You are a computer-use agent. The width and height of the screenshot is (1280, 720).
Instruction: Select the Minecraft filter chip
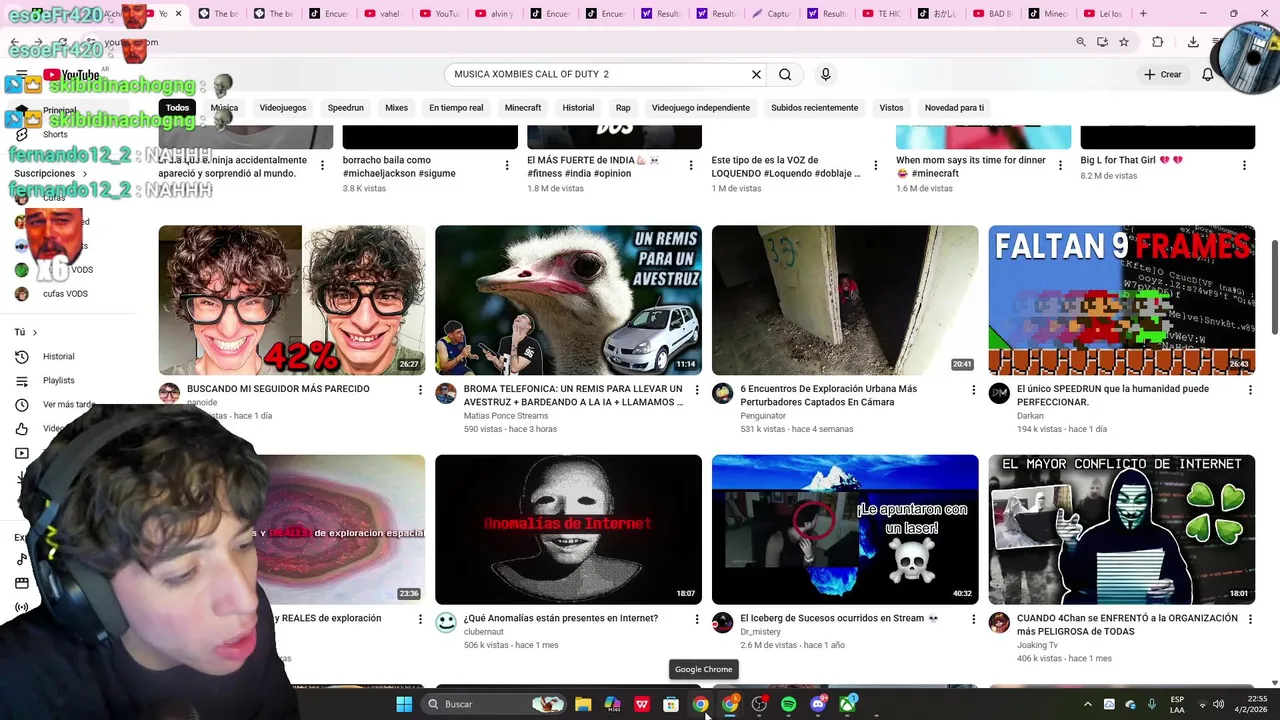(523, 108)
